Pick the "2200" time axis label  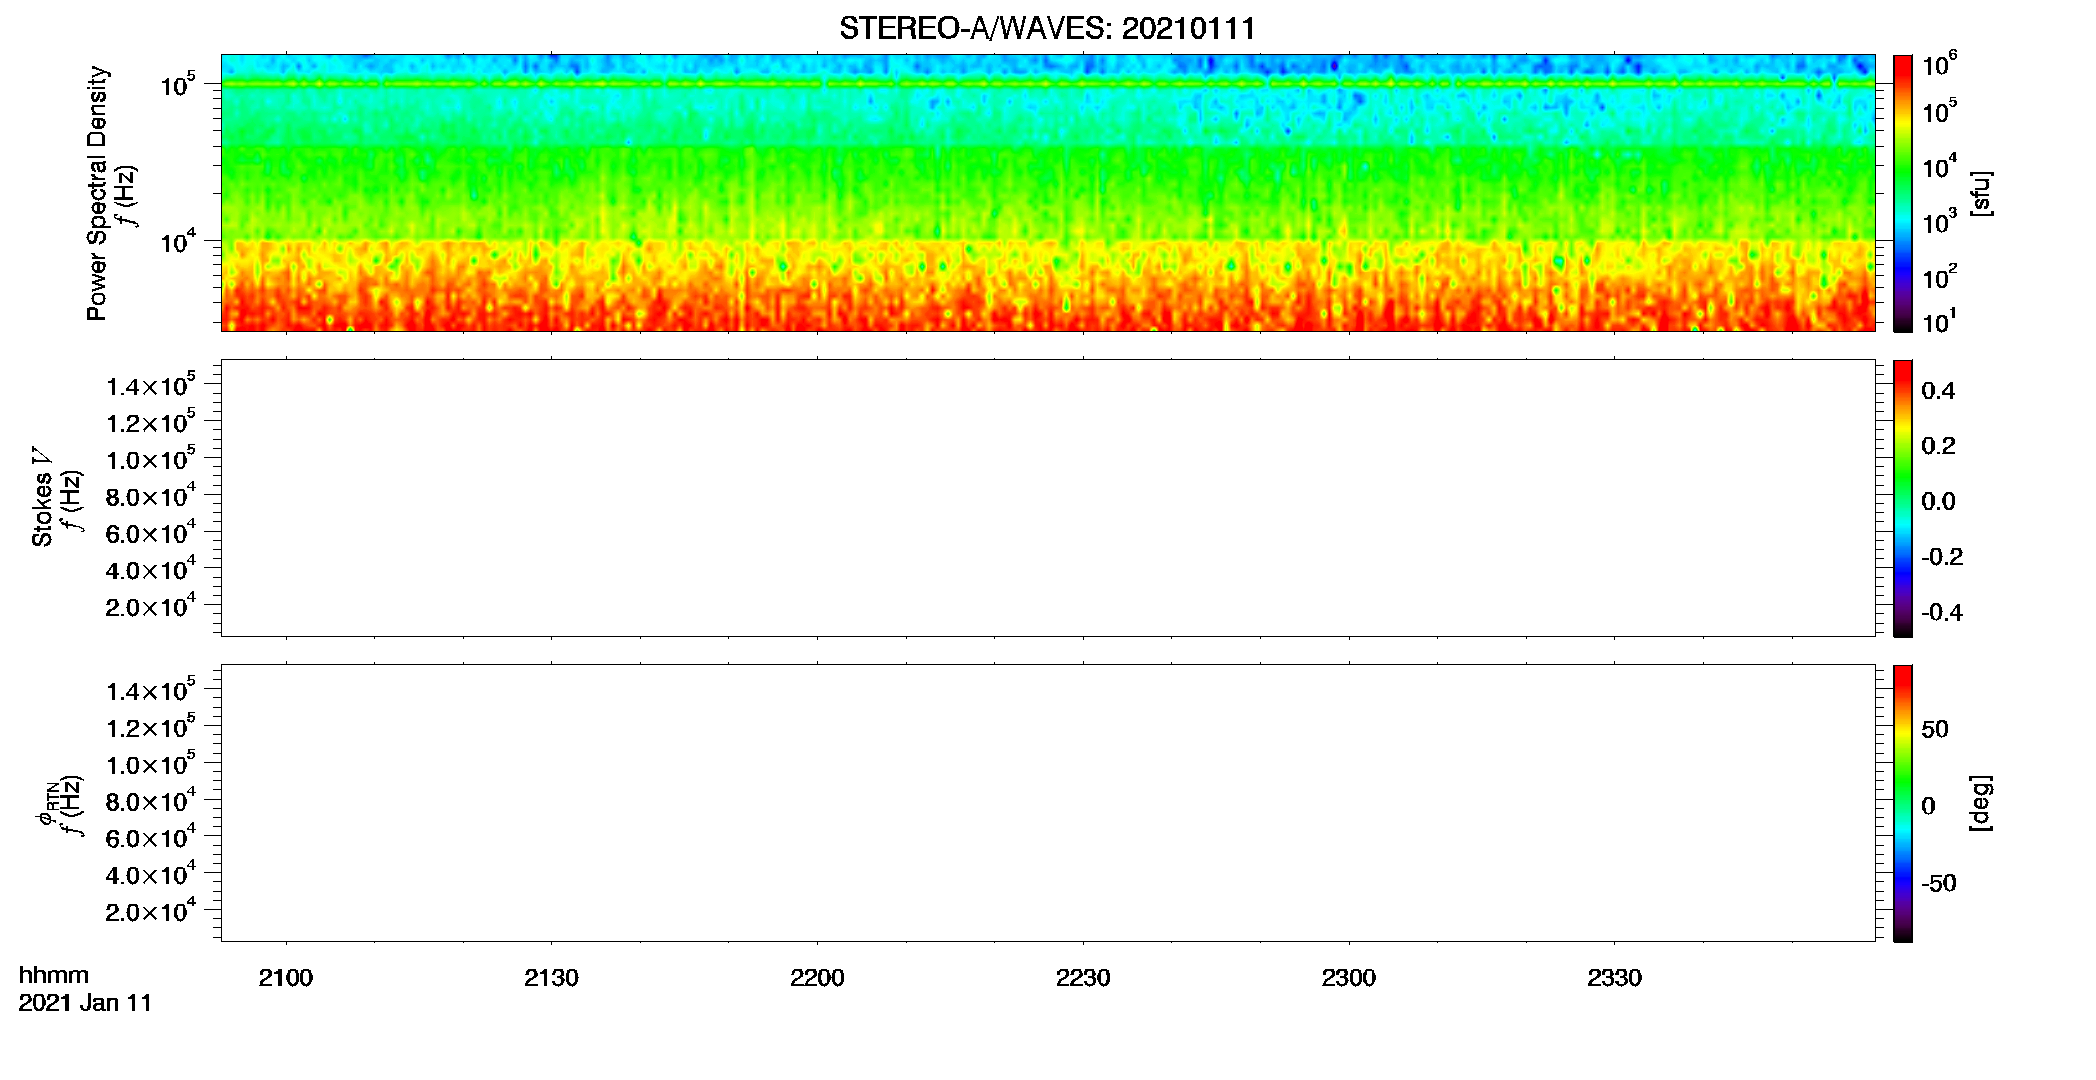coord(817,978)
